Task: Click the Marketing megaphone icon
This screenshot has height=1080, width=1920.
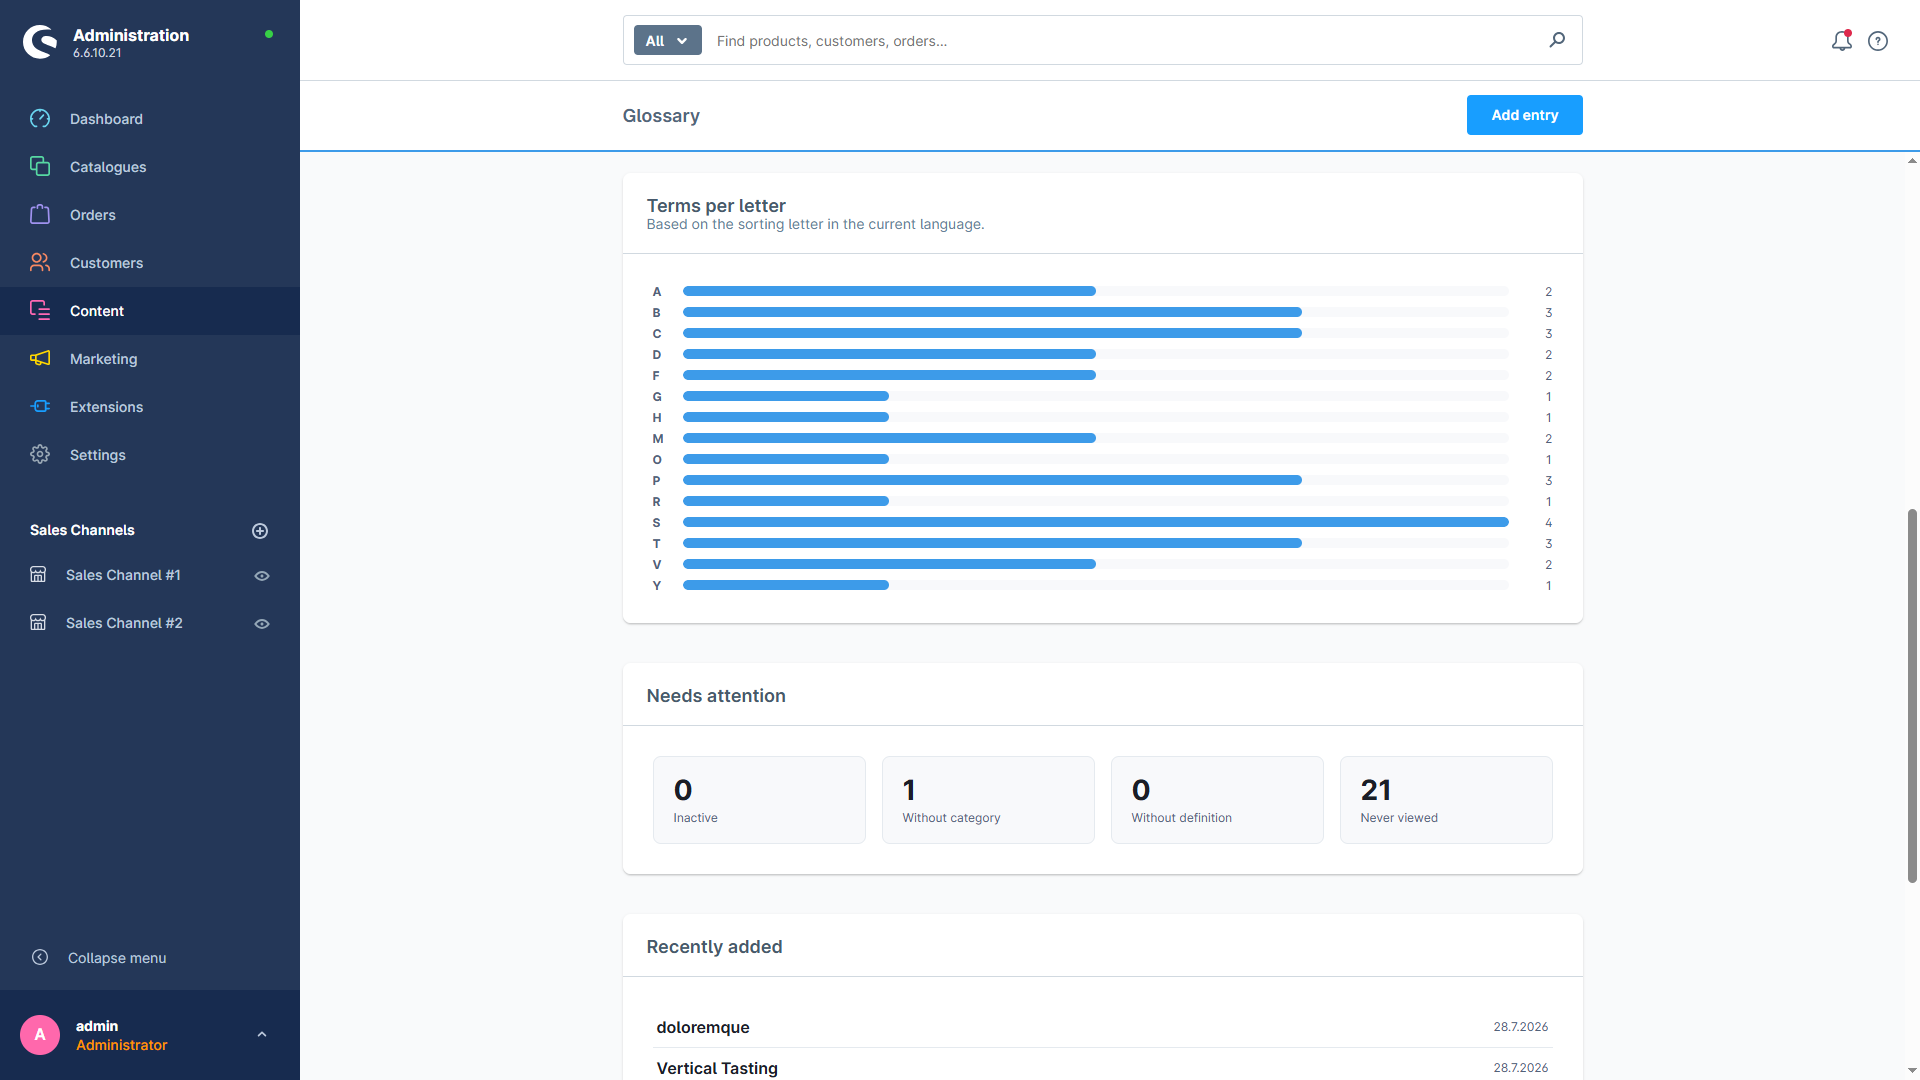Action: pos(40,359)
